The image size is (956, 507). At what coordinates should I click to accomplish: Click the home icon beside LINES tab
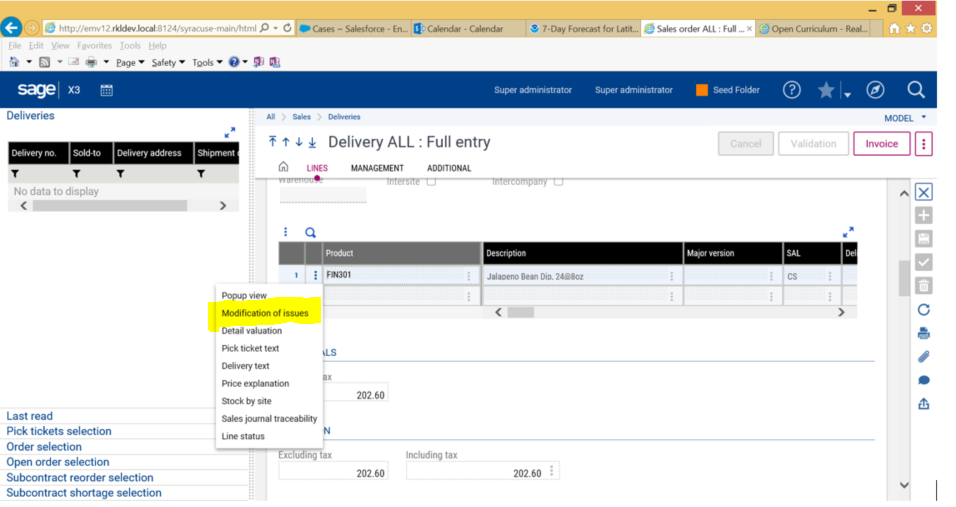pos(283,167)
